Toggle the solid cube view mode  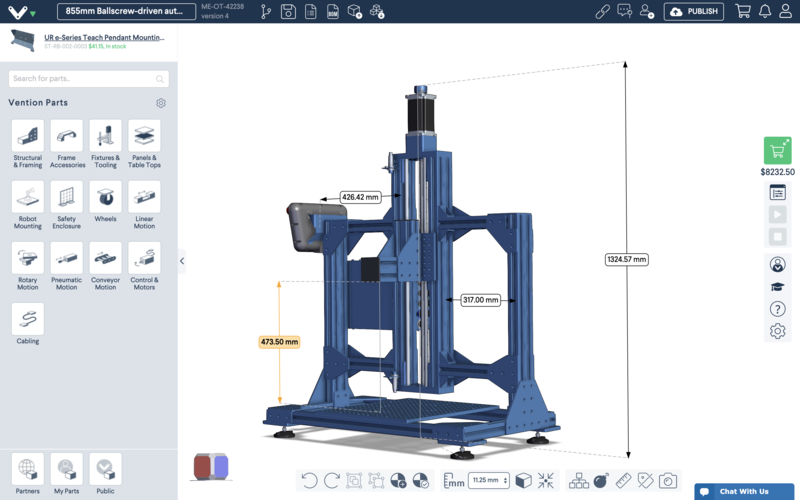click(523, 481)
